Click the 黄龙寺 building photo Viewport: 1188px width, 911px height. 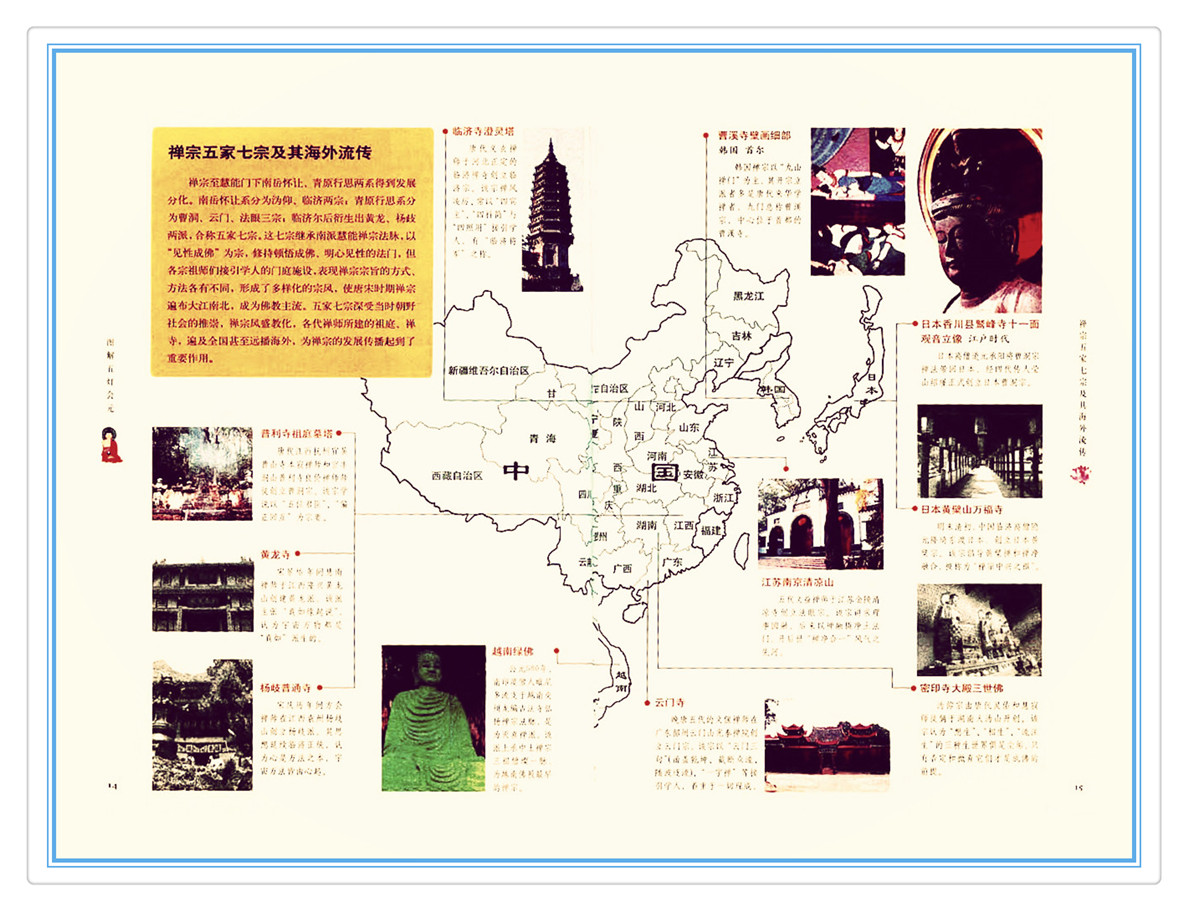tap(202, 596)
